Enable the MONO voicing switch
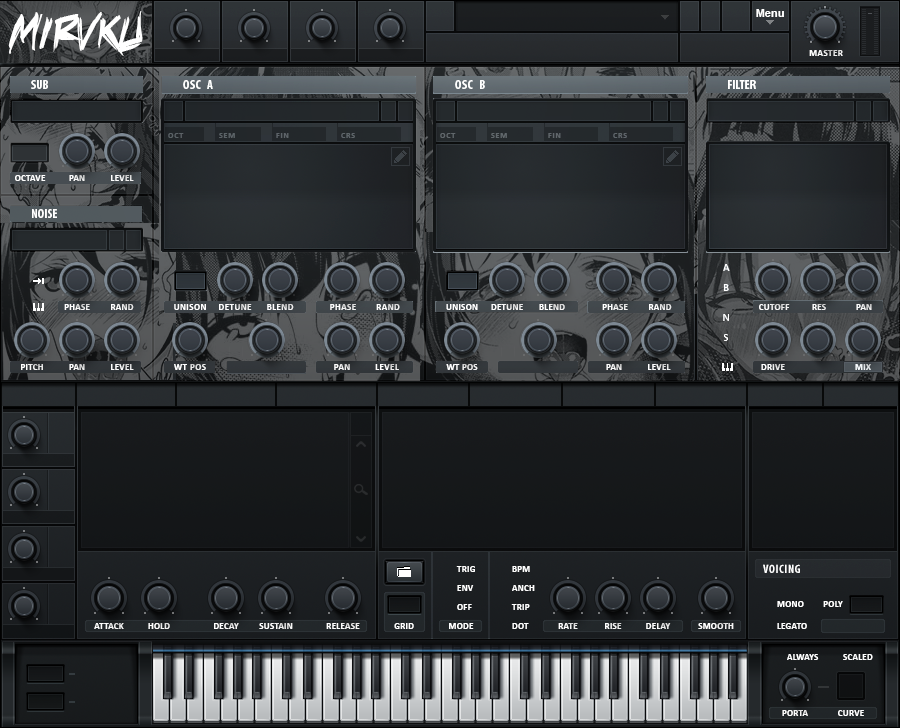The height and width of the screenshot is (728, 900). [x=790, y=604]
